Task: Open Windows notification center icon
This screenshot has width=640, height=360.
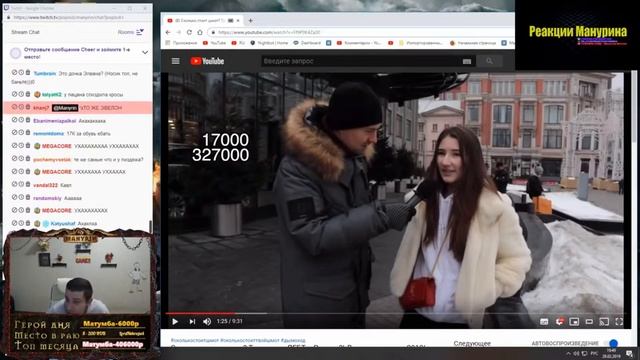Action: [629, 353]
